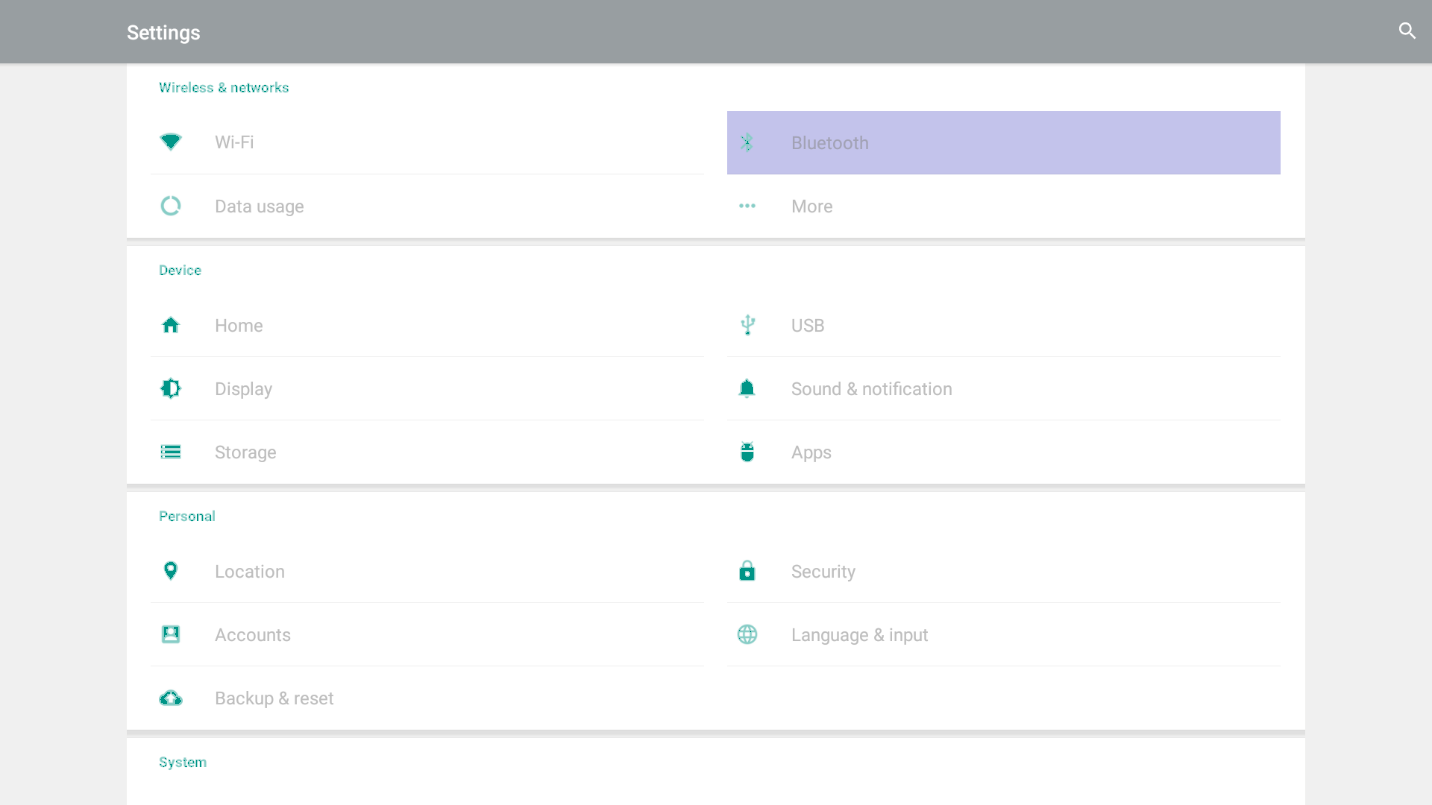
Task: Open Storage settings label
Action: pos(245,452)
